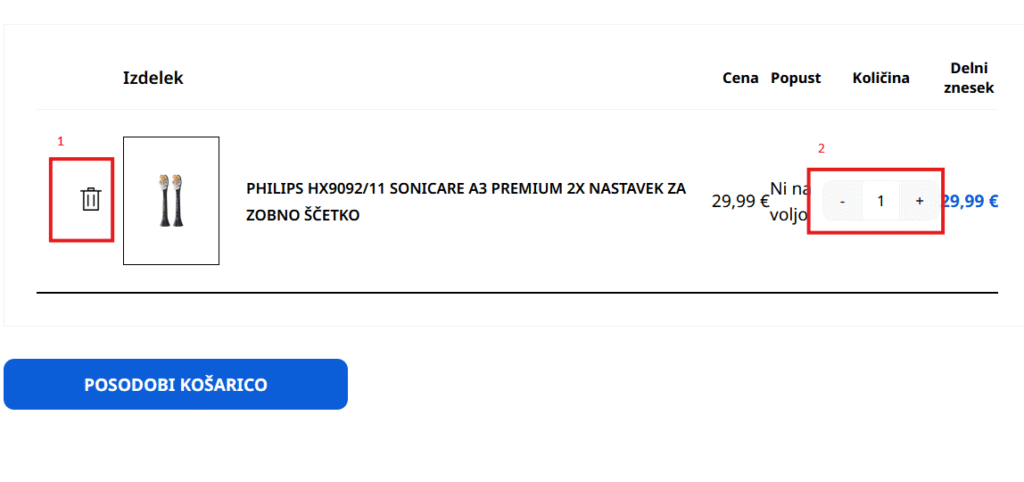Click the 'Ni na voljo' discount text
The height and width of the screenshot is (482, 1024).
tap(789, 200)
